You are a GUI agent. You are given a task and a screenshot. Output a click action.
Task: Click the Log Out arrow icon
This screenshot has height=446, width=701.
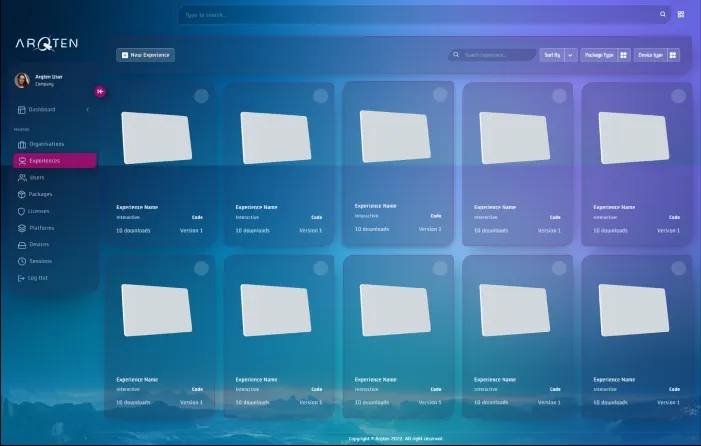[21, 278]
